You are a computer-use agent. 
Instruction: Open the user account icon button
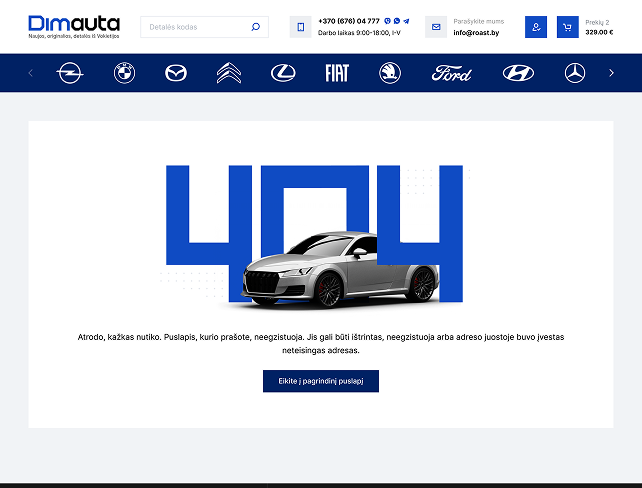click(536, 27)
